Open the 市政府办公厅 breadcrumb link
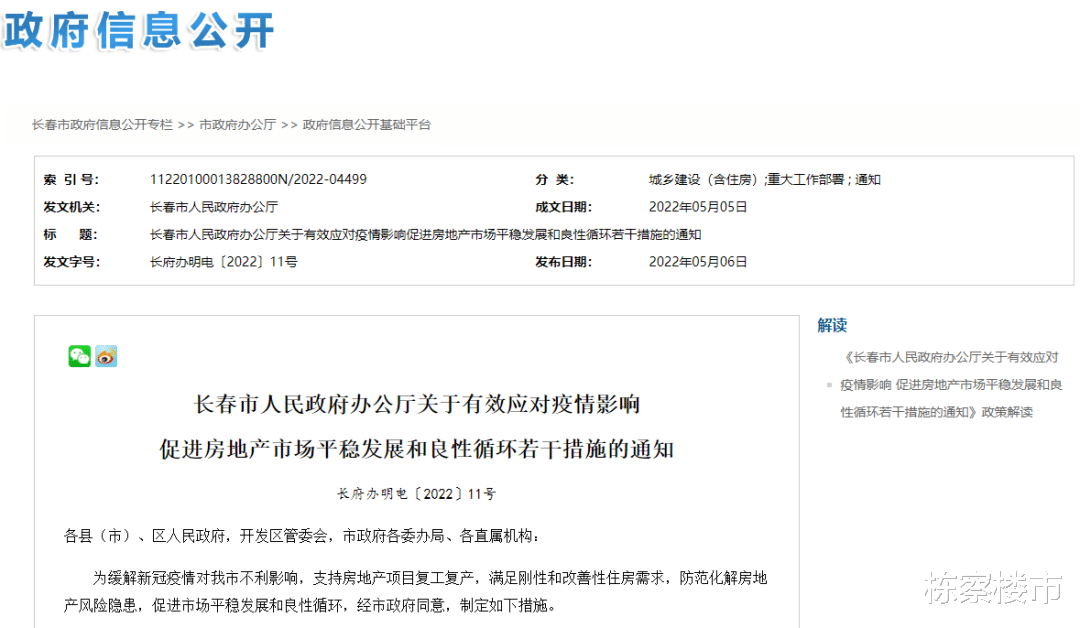Viewport: 1080px width, 628px height. click(x=237, y=124)
